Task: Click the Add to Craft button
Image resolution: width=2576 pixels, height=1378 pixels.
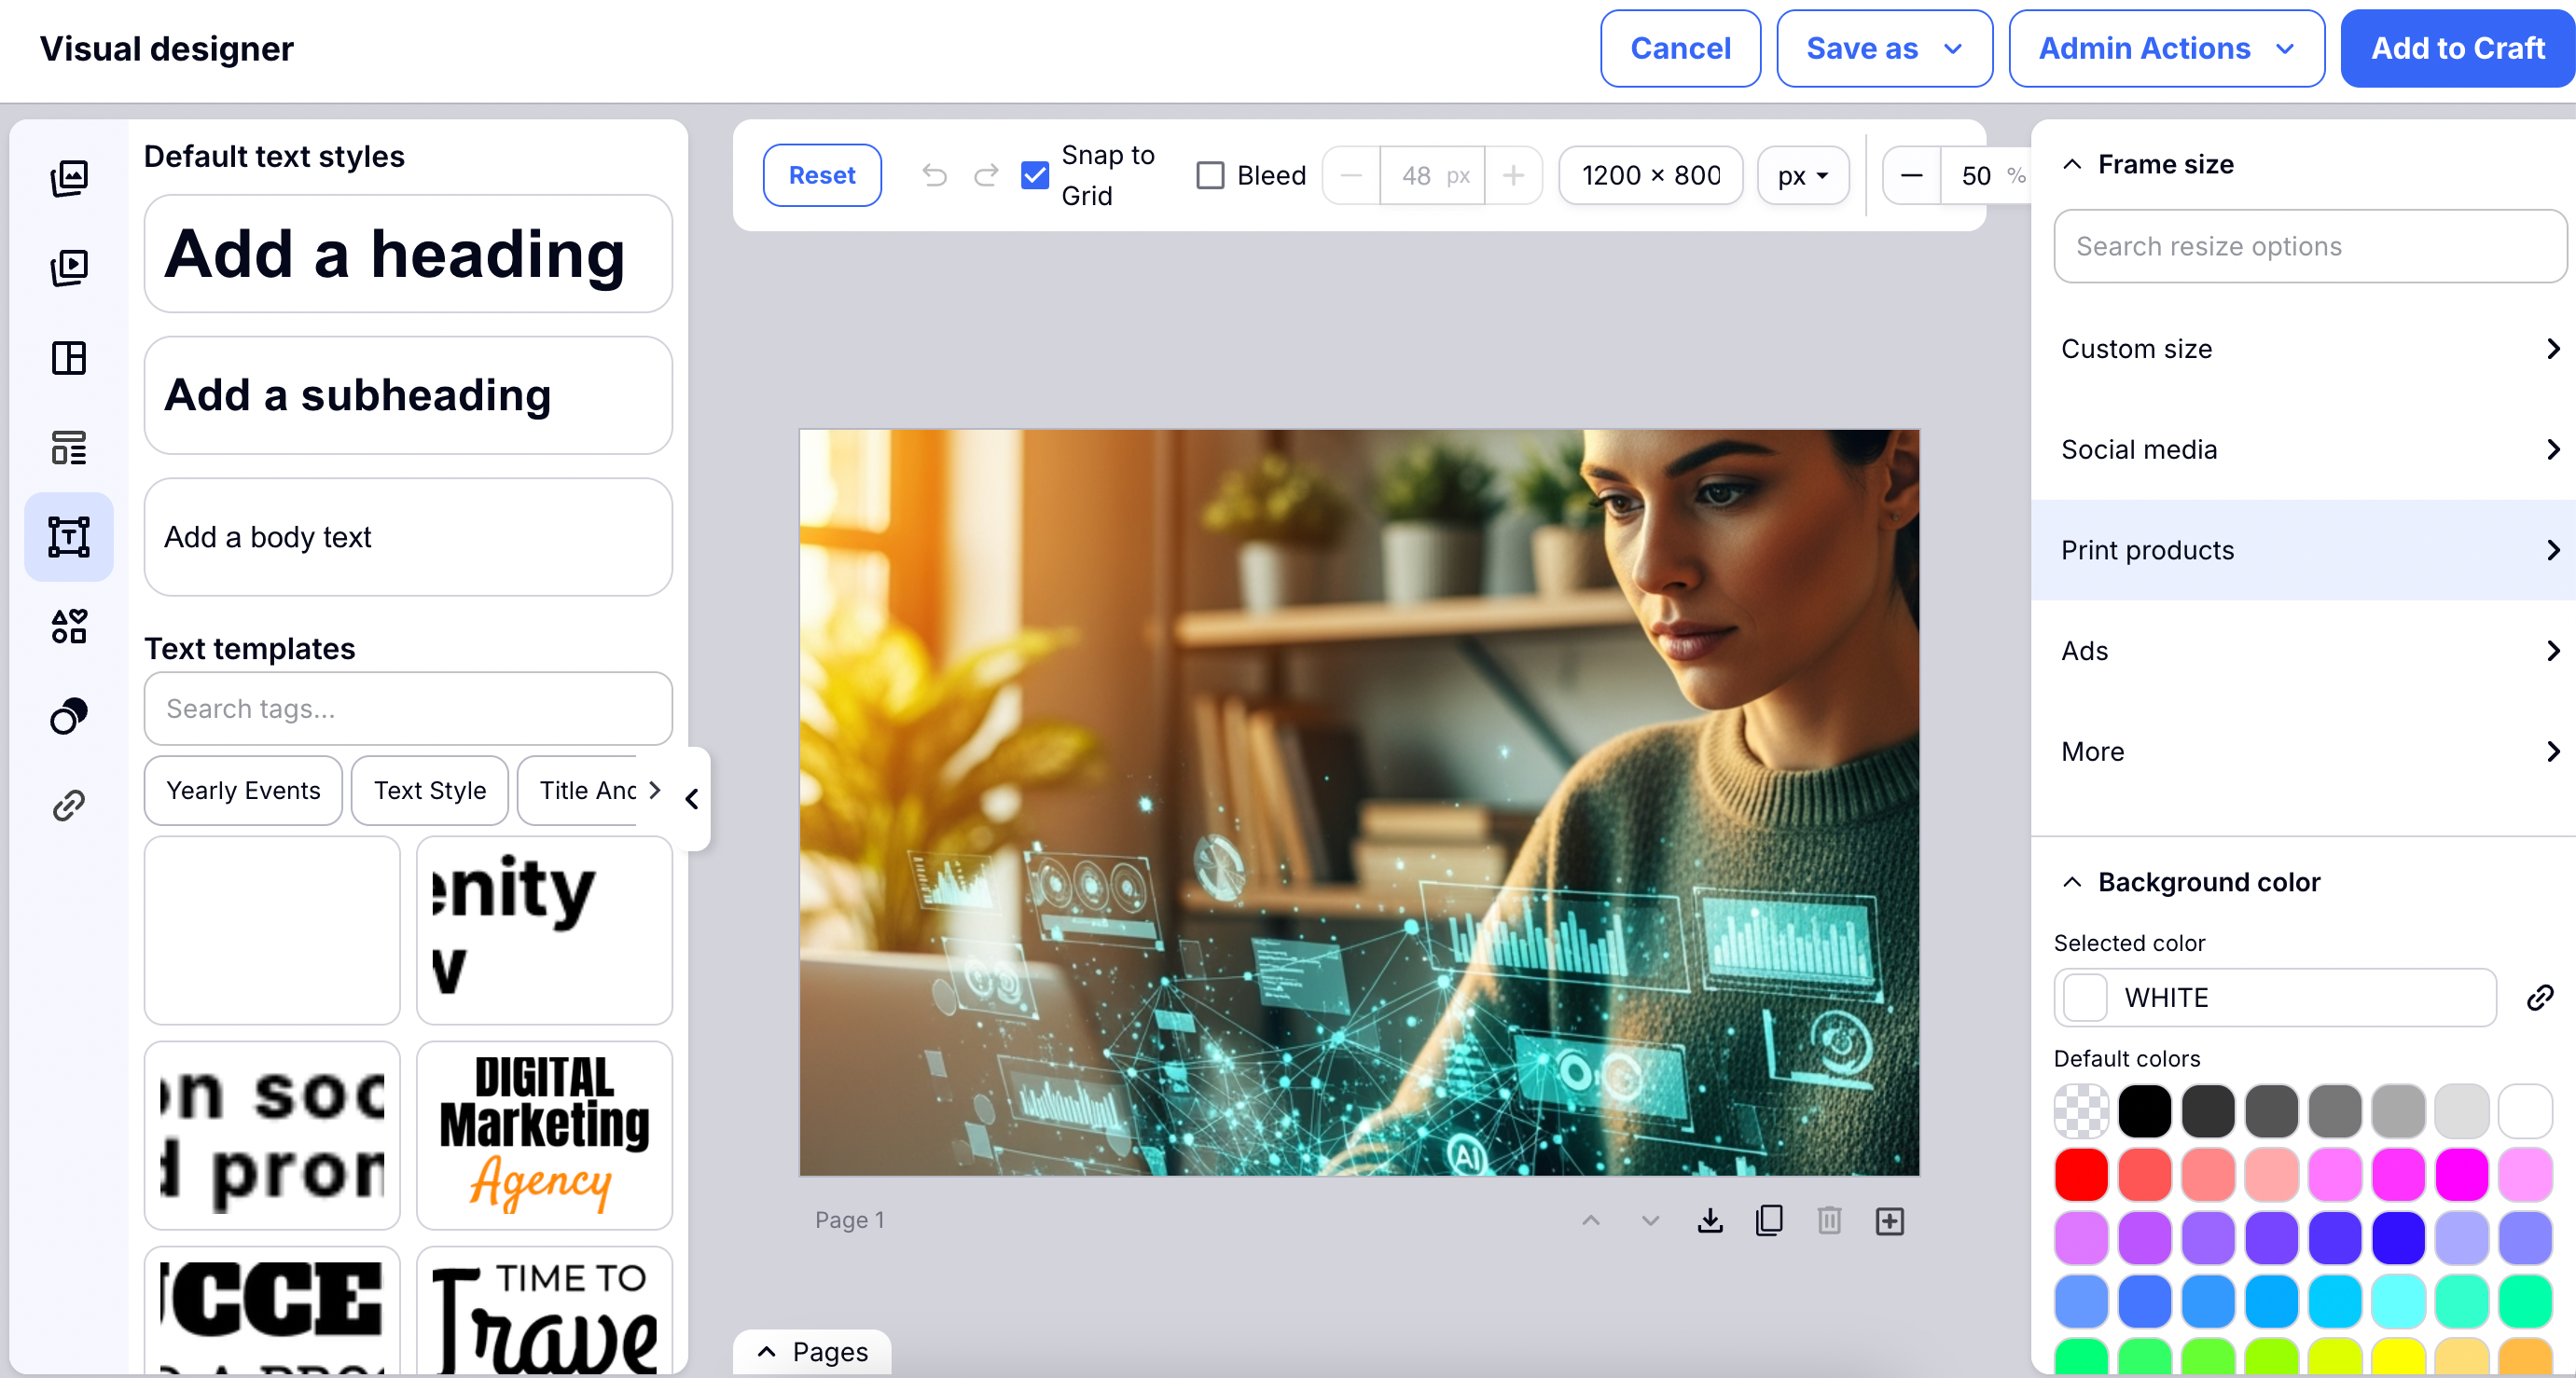Action: [2457, 48]
